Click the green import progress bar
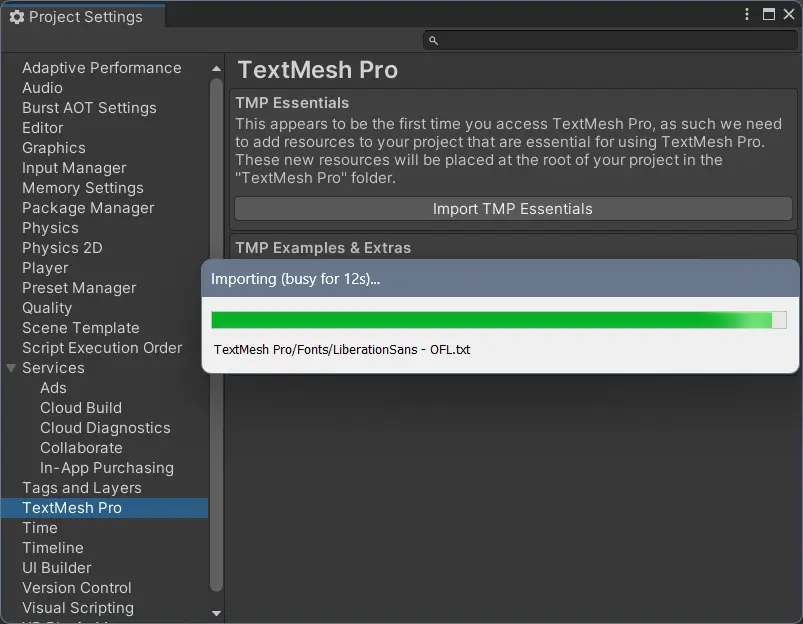 point(499,320)
